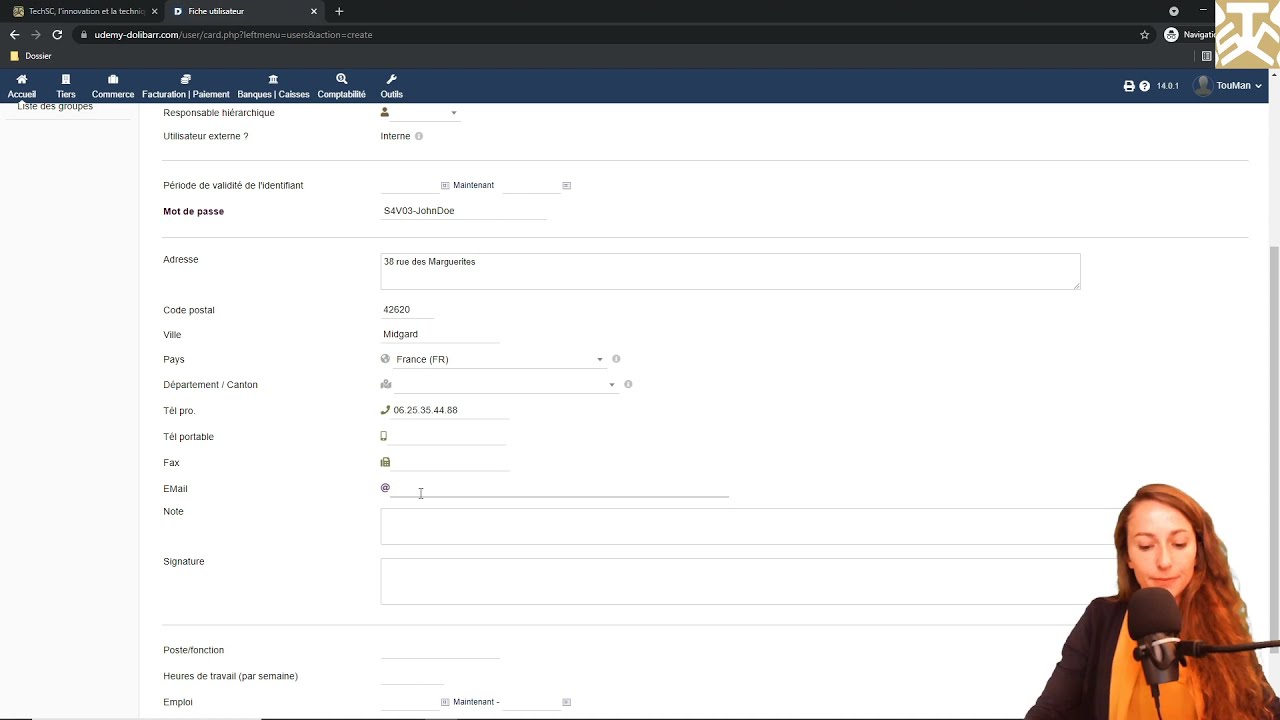
Task: Click Maintenant link in validity period
Action: (x=473, y=185)
